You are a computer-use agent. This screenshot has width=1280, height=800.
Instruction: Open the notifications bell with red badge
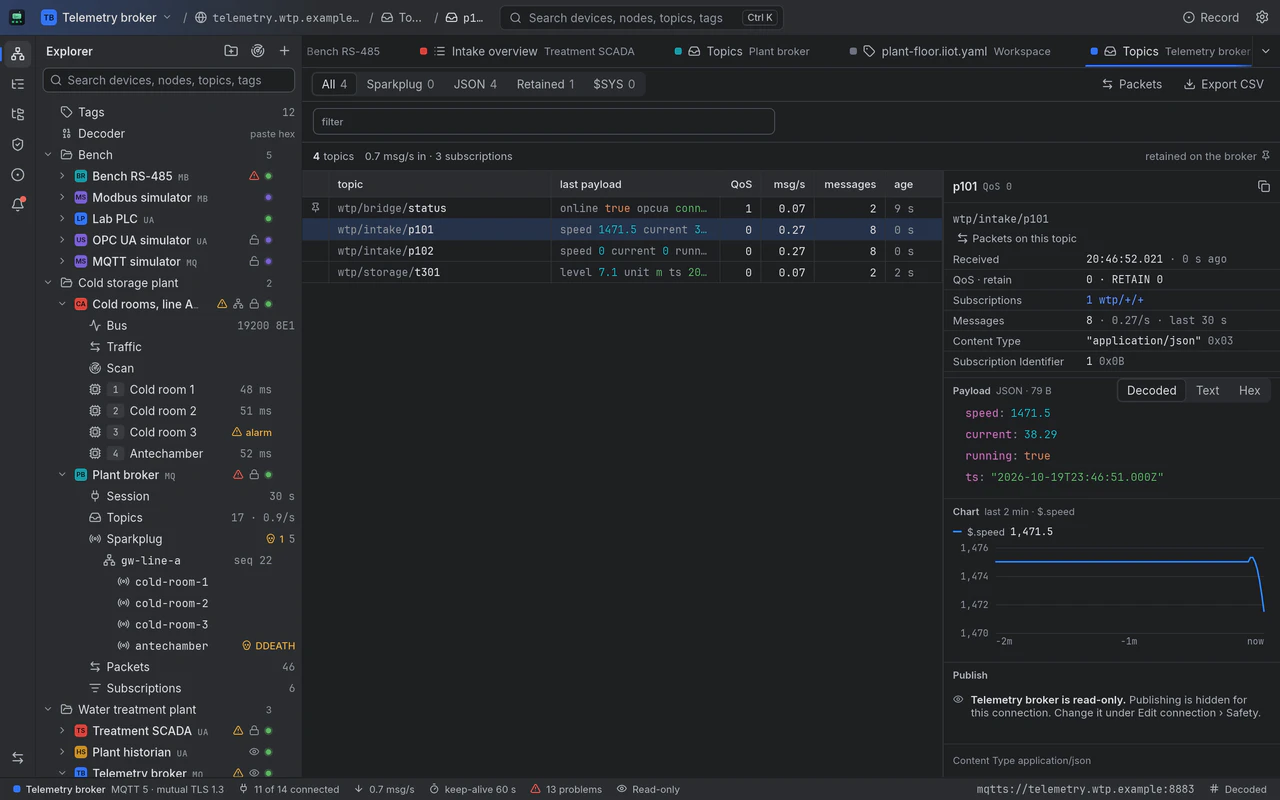point(17,204)
